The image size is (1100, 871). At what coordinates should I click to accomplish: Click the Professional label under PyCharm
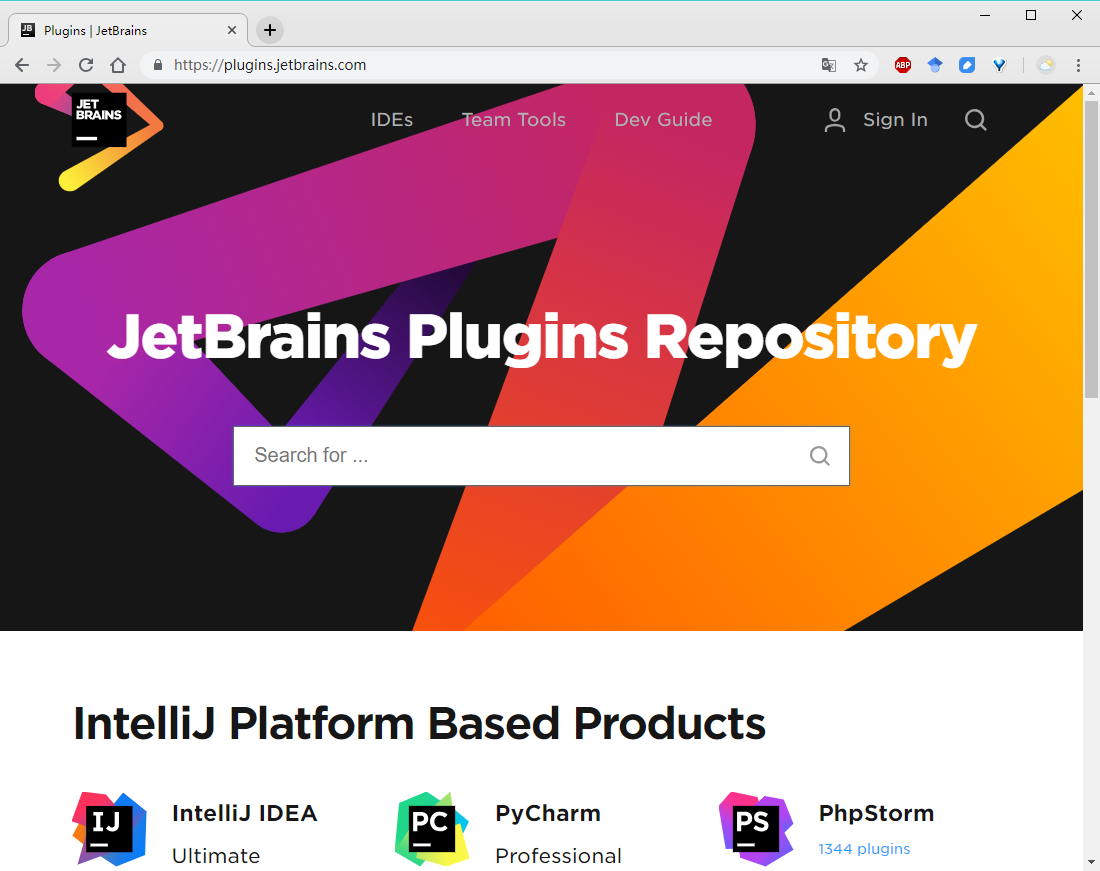click(x=558, y=856)
